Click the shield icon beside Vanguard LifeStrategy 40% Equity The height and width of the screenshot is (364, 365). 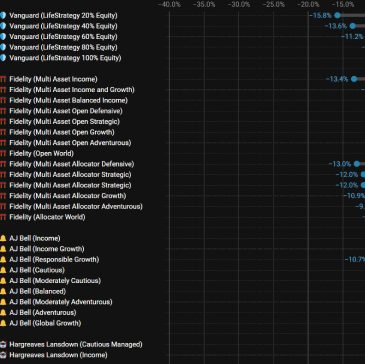pyautogui.click(x=3, y=26)
